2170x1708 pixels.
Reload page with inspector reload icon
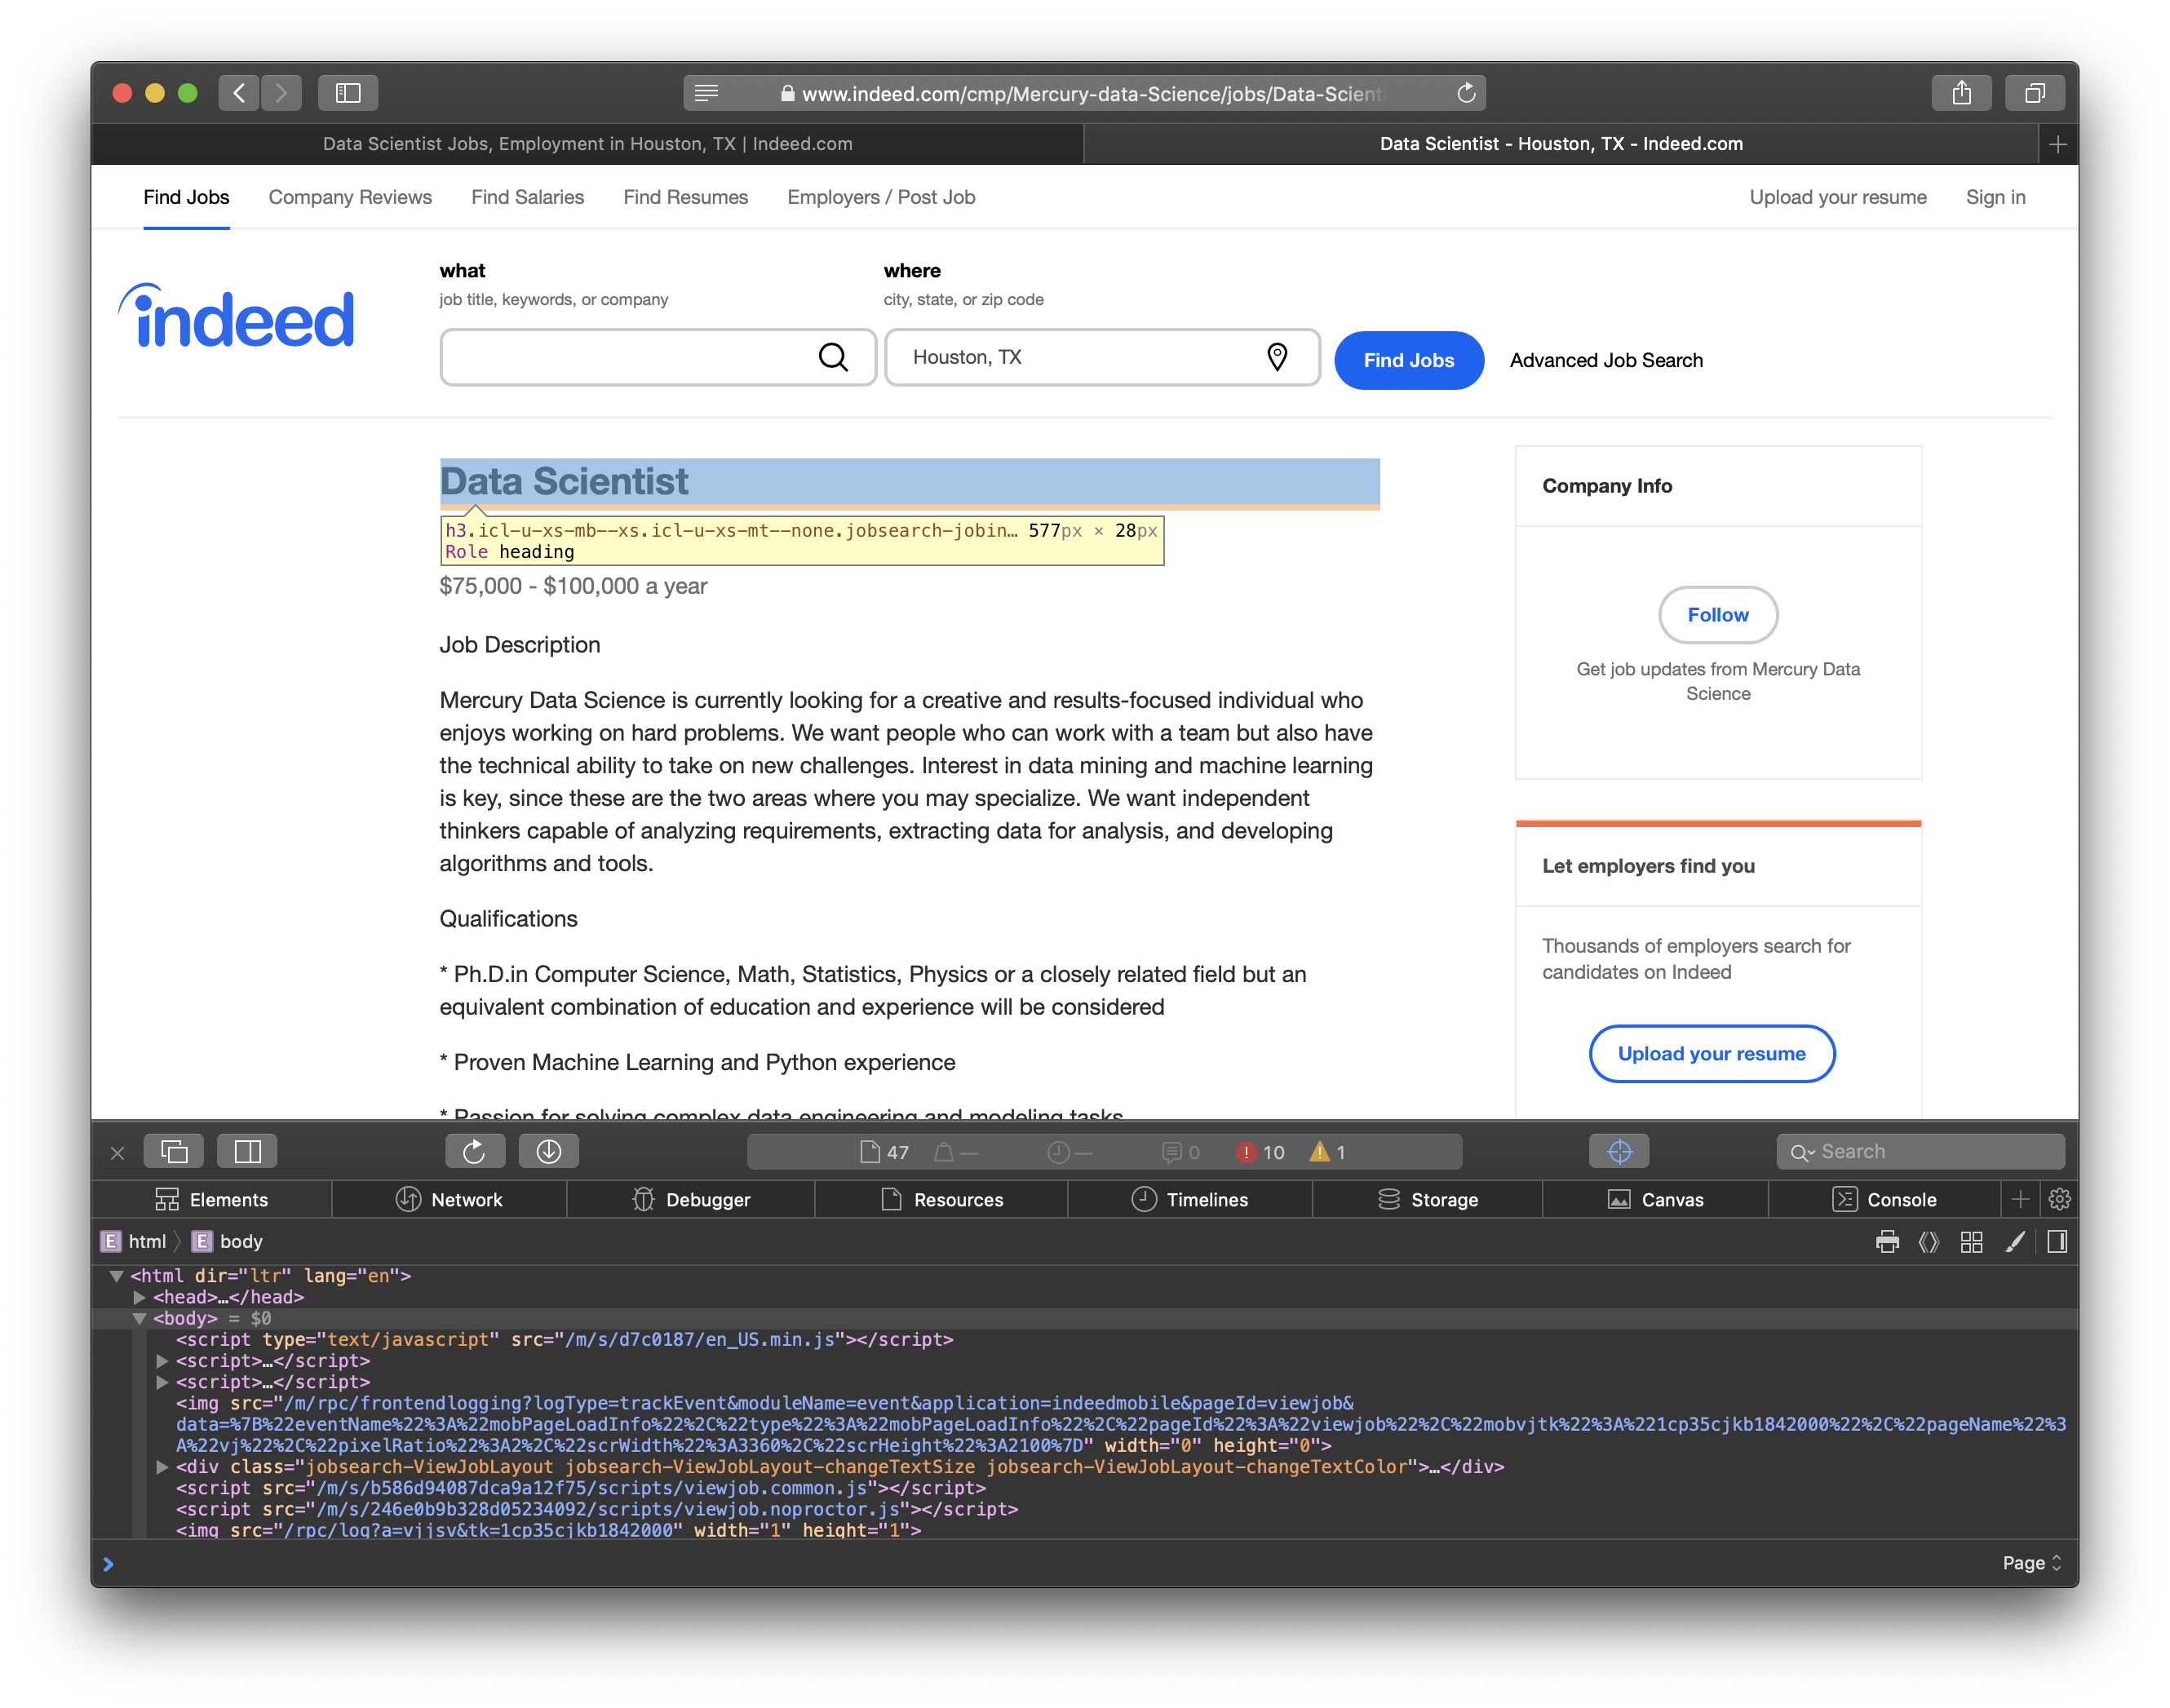pos(474,1151)
